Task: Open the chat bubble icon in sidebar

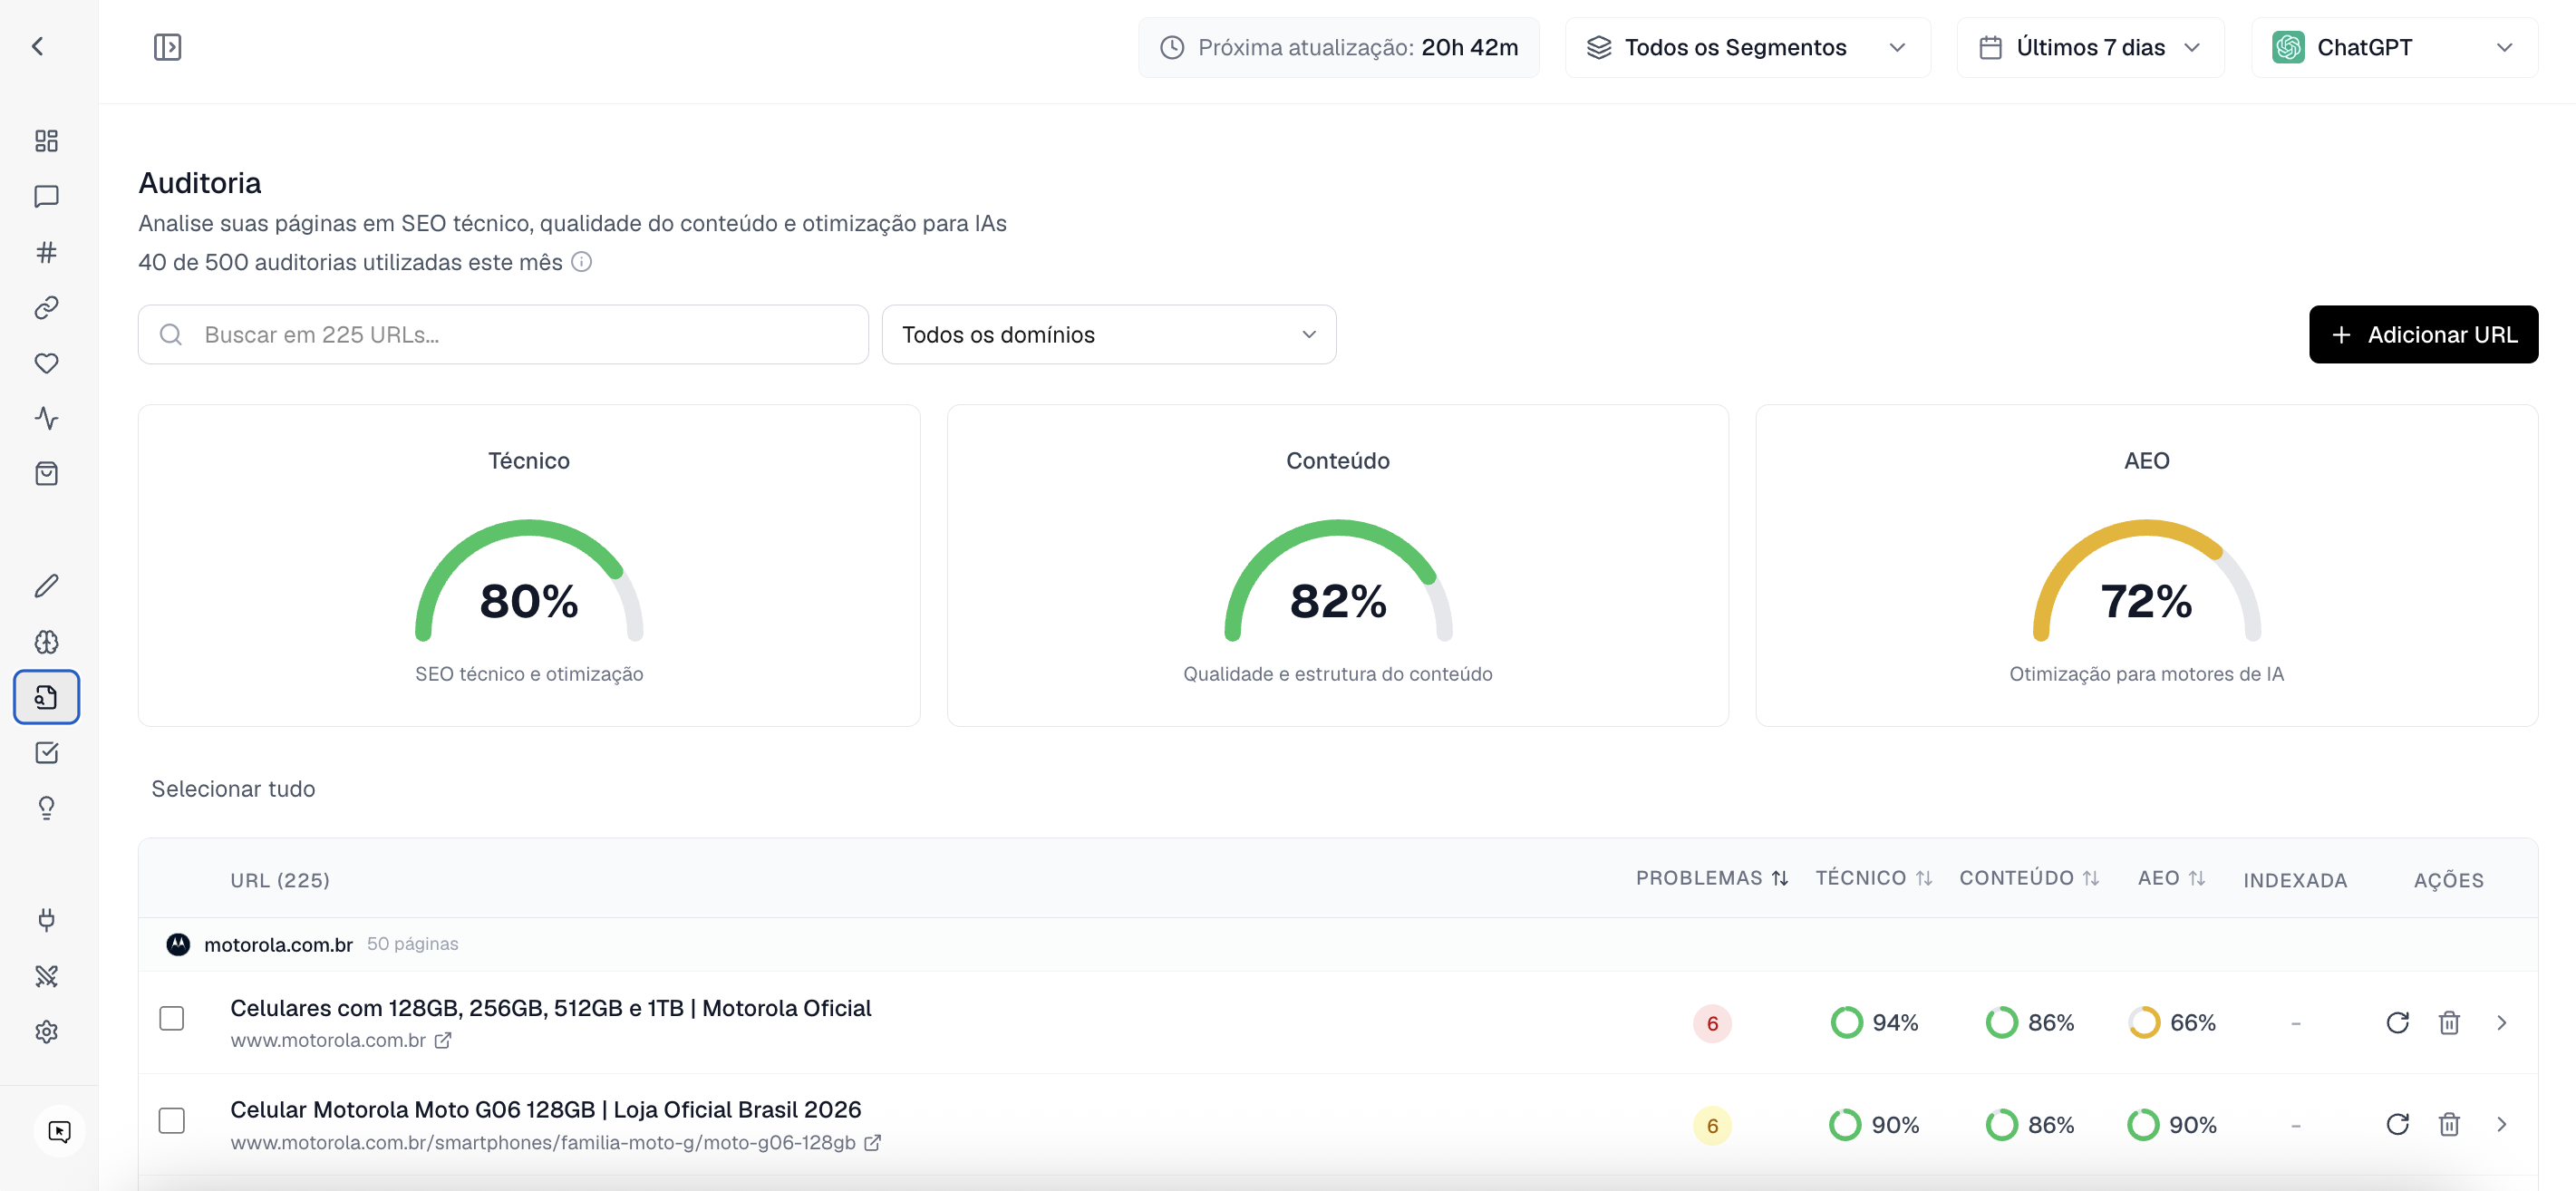Action: [x=46, y=197]
